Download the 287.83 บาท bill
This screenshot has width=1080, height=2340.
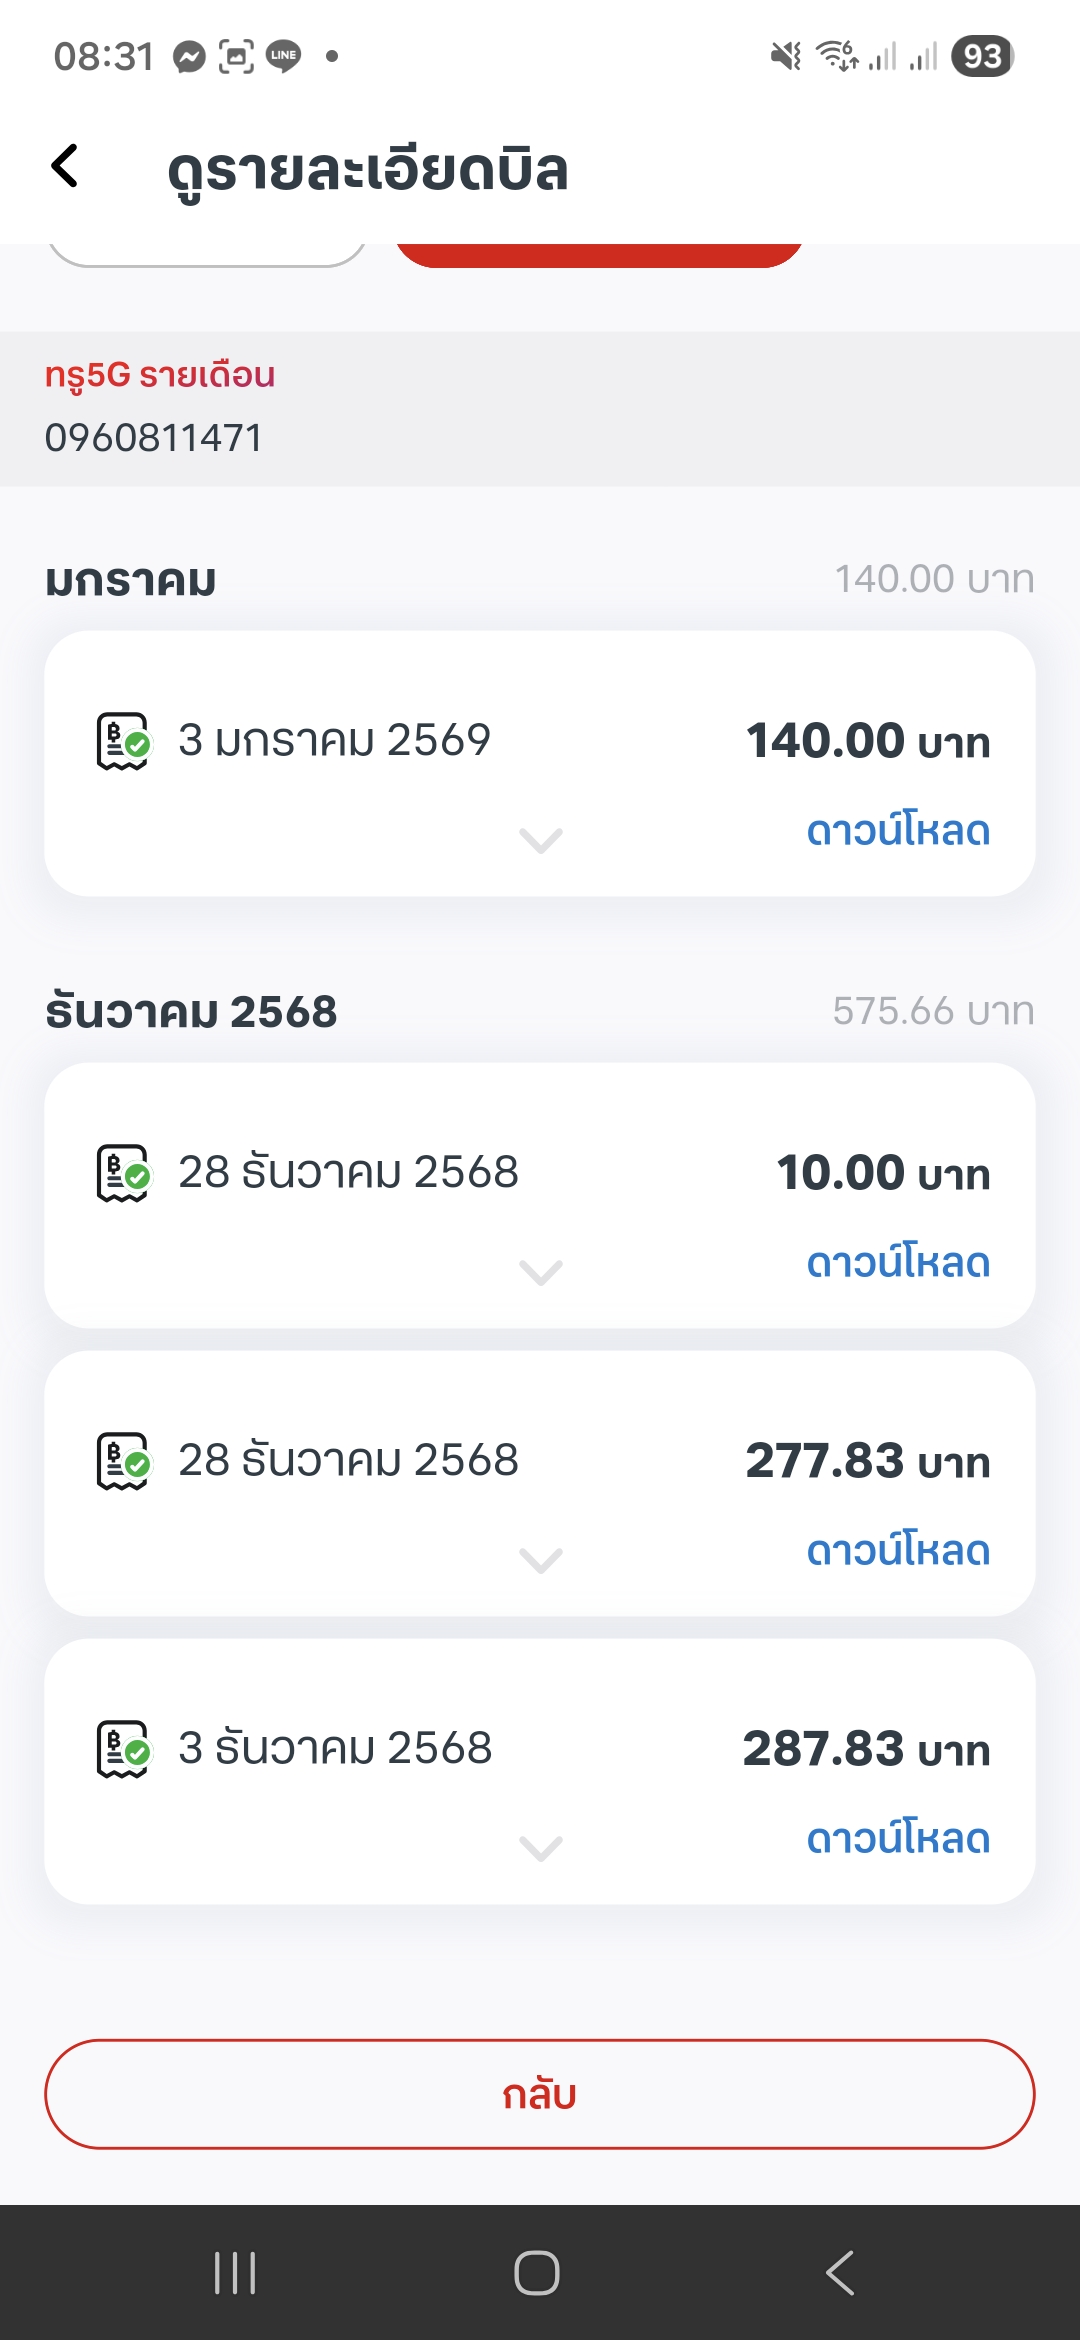(x=897, y=1839)
